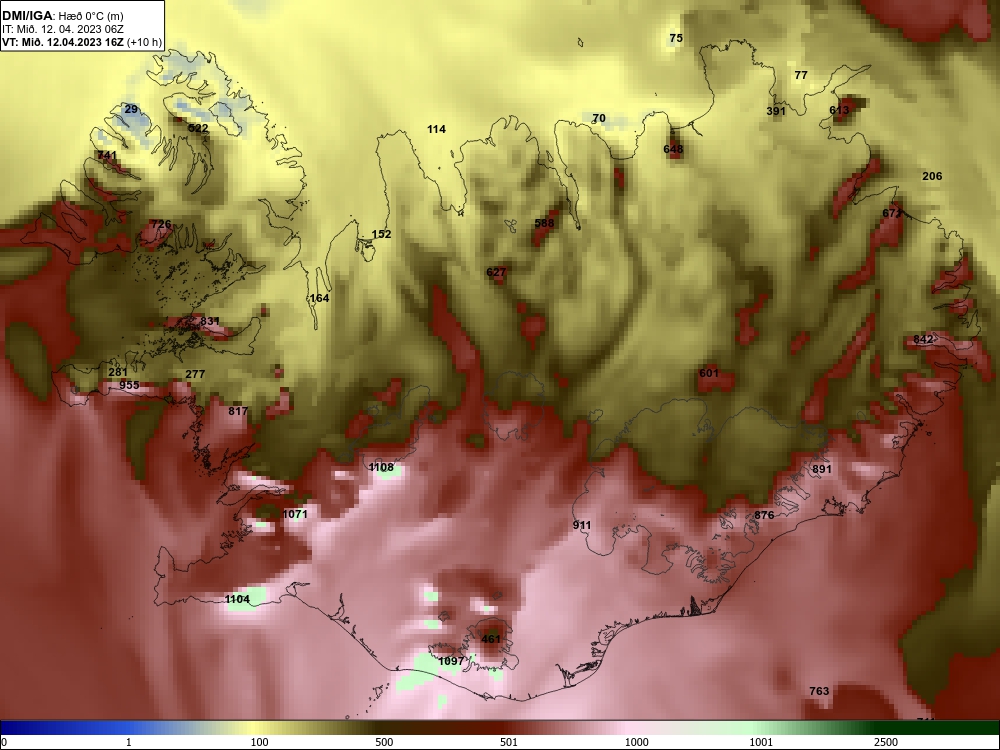This screenshot has height=750, width=1000.
Task: Select the 741 value label
Action: click(x=107, y=155)
